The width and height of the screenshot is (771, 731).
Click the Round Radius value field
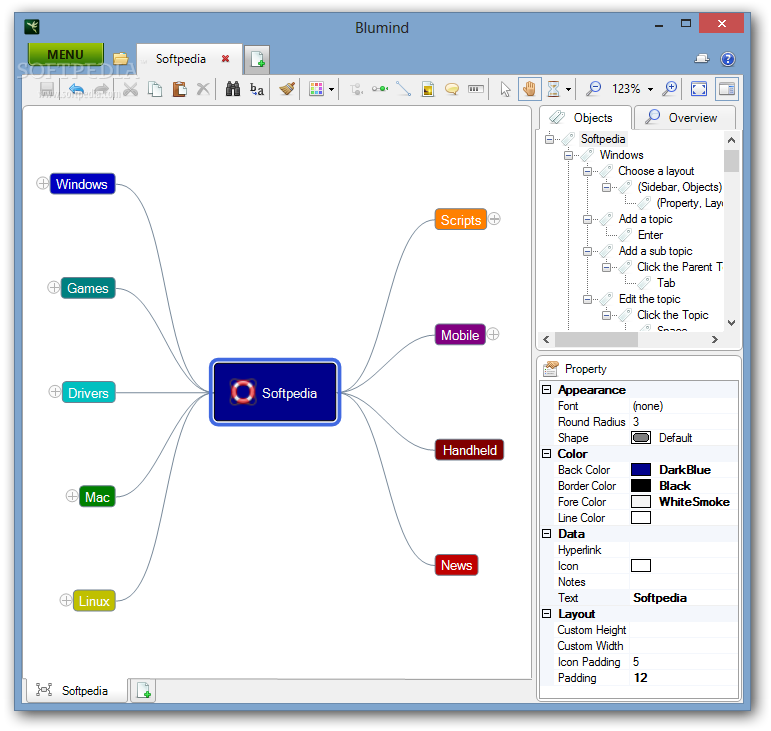[683, 422]
